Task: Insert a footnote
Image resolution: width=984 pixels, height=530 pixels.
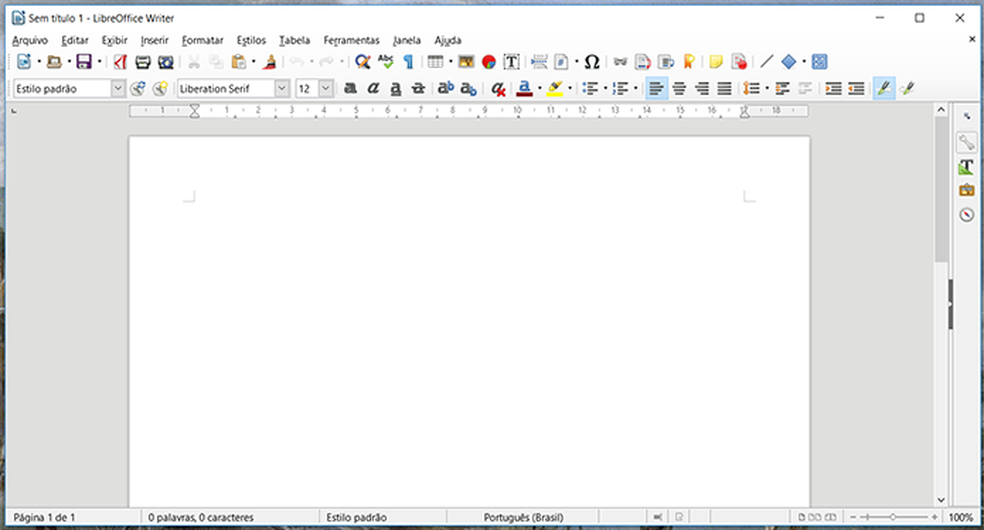Action: (643, 61)
